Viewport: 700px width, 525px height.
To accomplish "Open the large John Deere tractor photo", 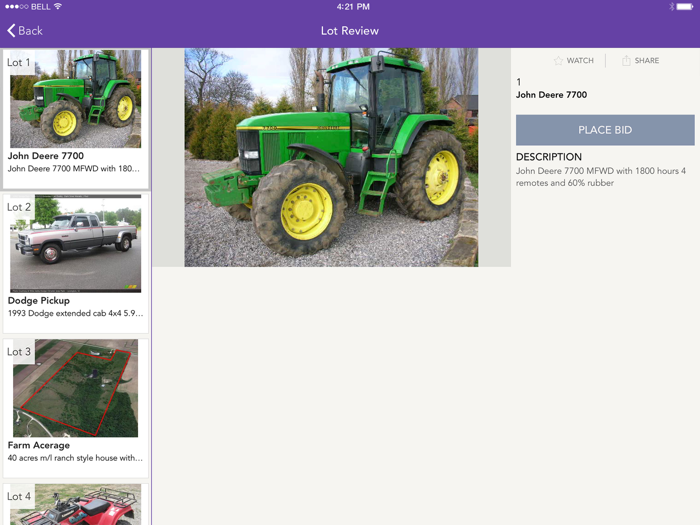I will pos(331,157).
